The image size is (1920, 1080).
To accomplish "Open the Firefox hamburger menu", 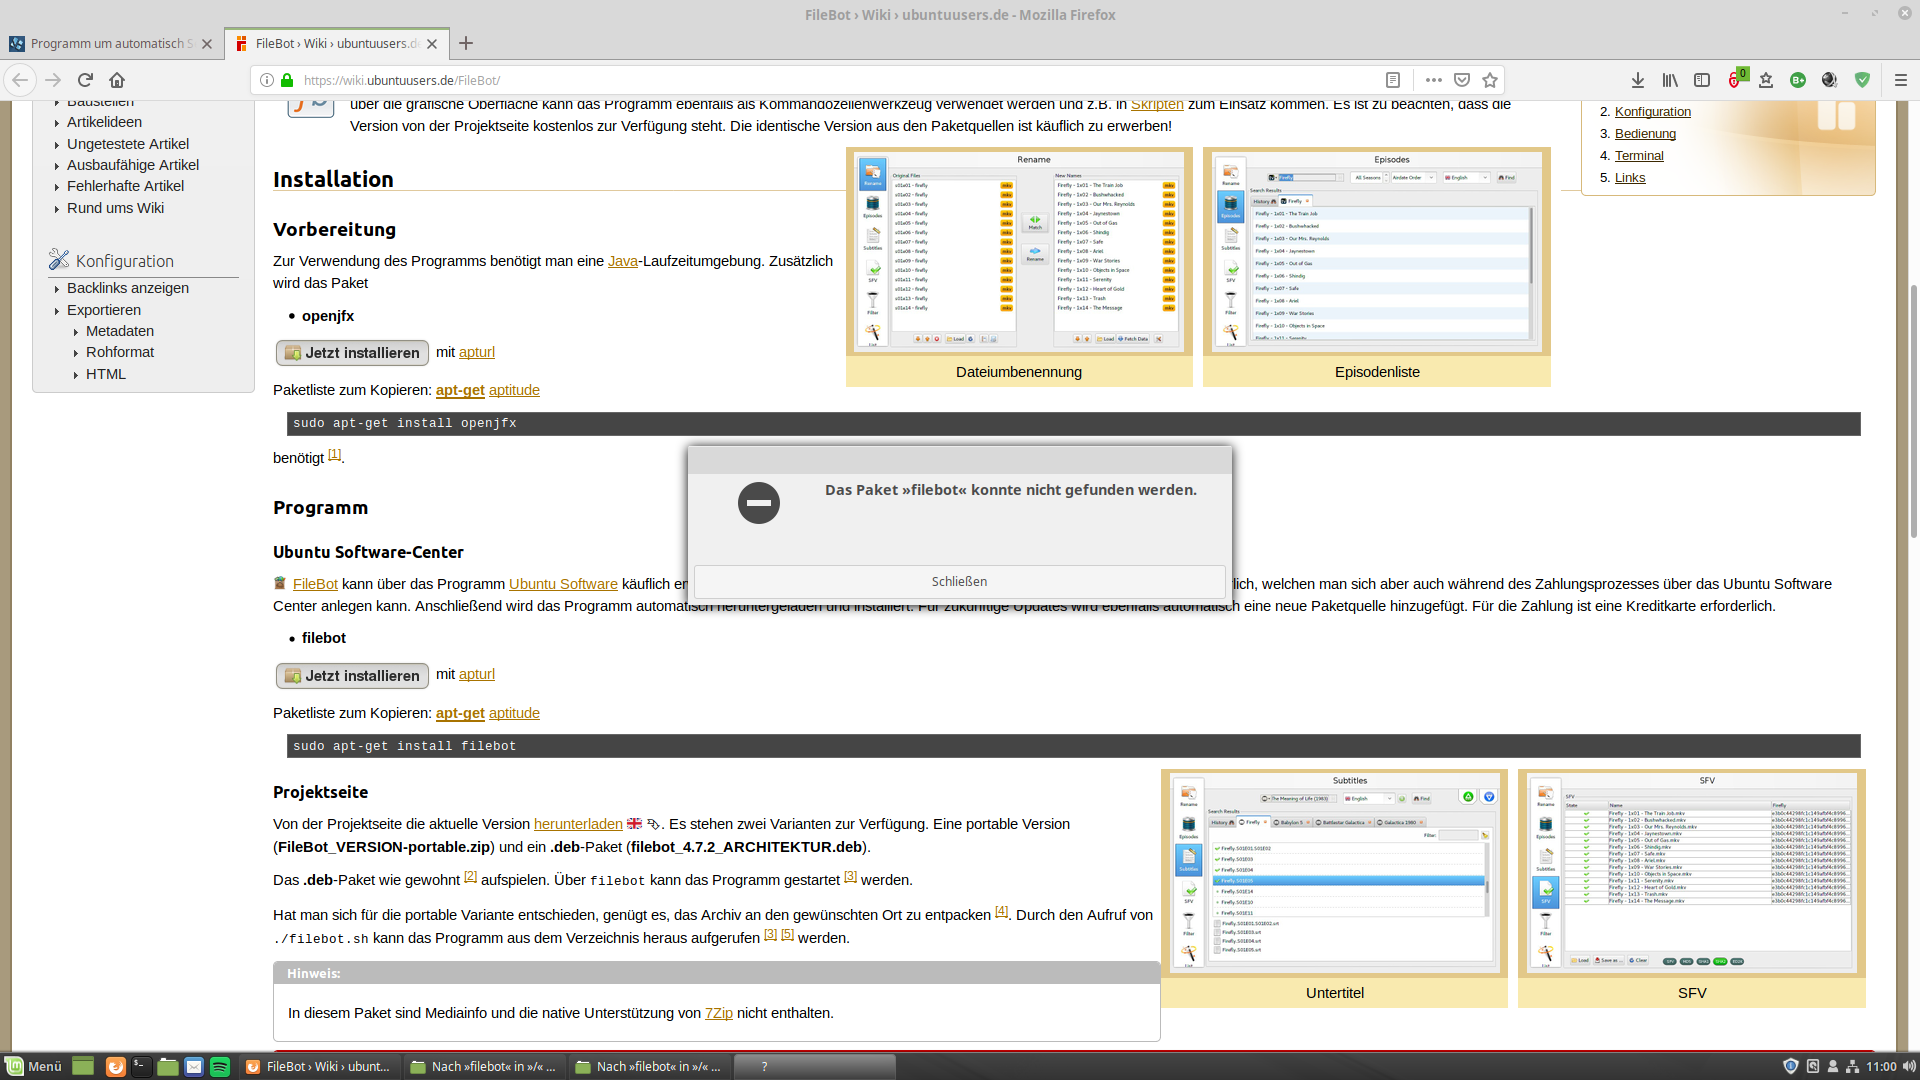I will pyautogui.click(x=1901, y=80).
